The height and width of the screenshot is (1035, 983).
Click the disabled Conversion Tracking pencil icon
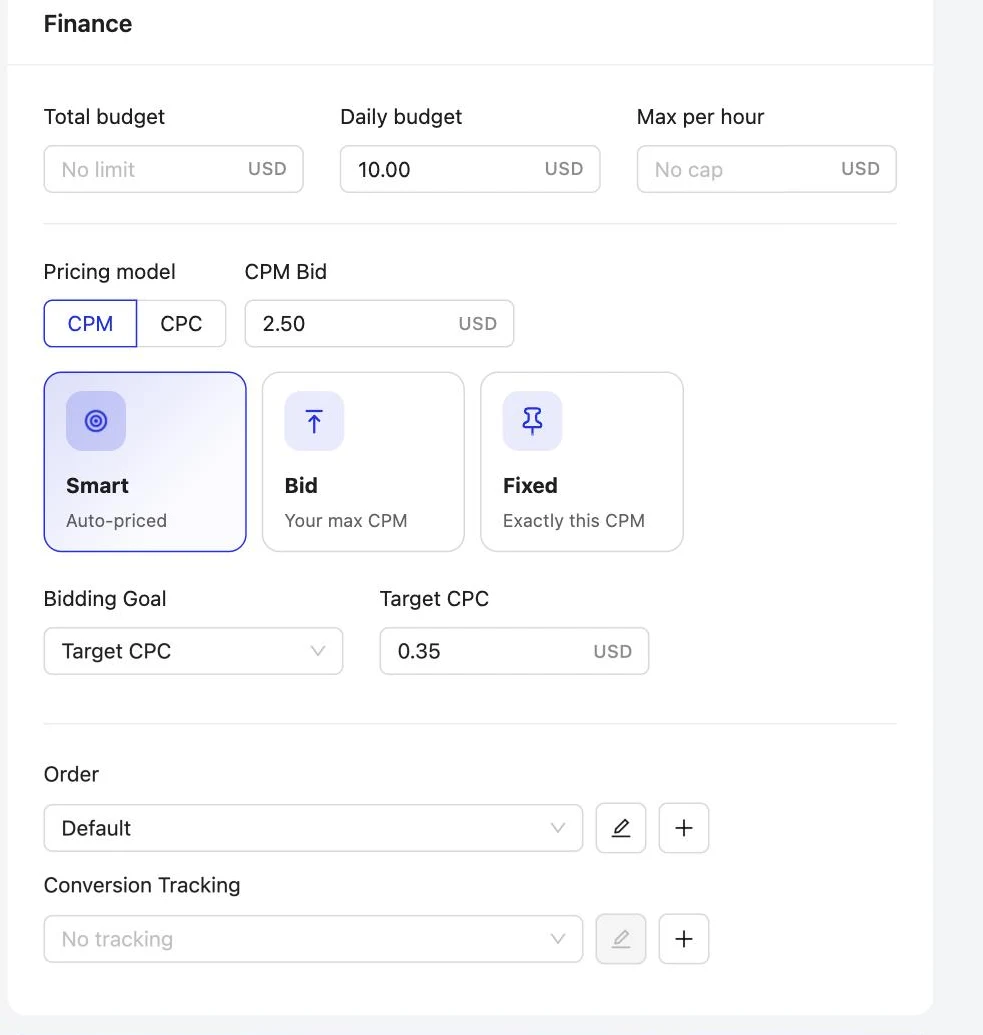(x=621, y=939)
